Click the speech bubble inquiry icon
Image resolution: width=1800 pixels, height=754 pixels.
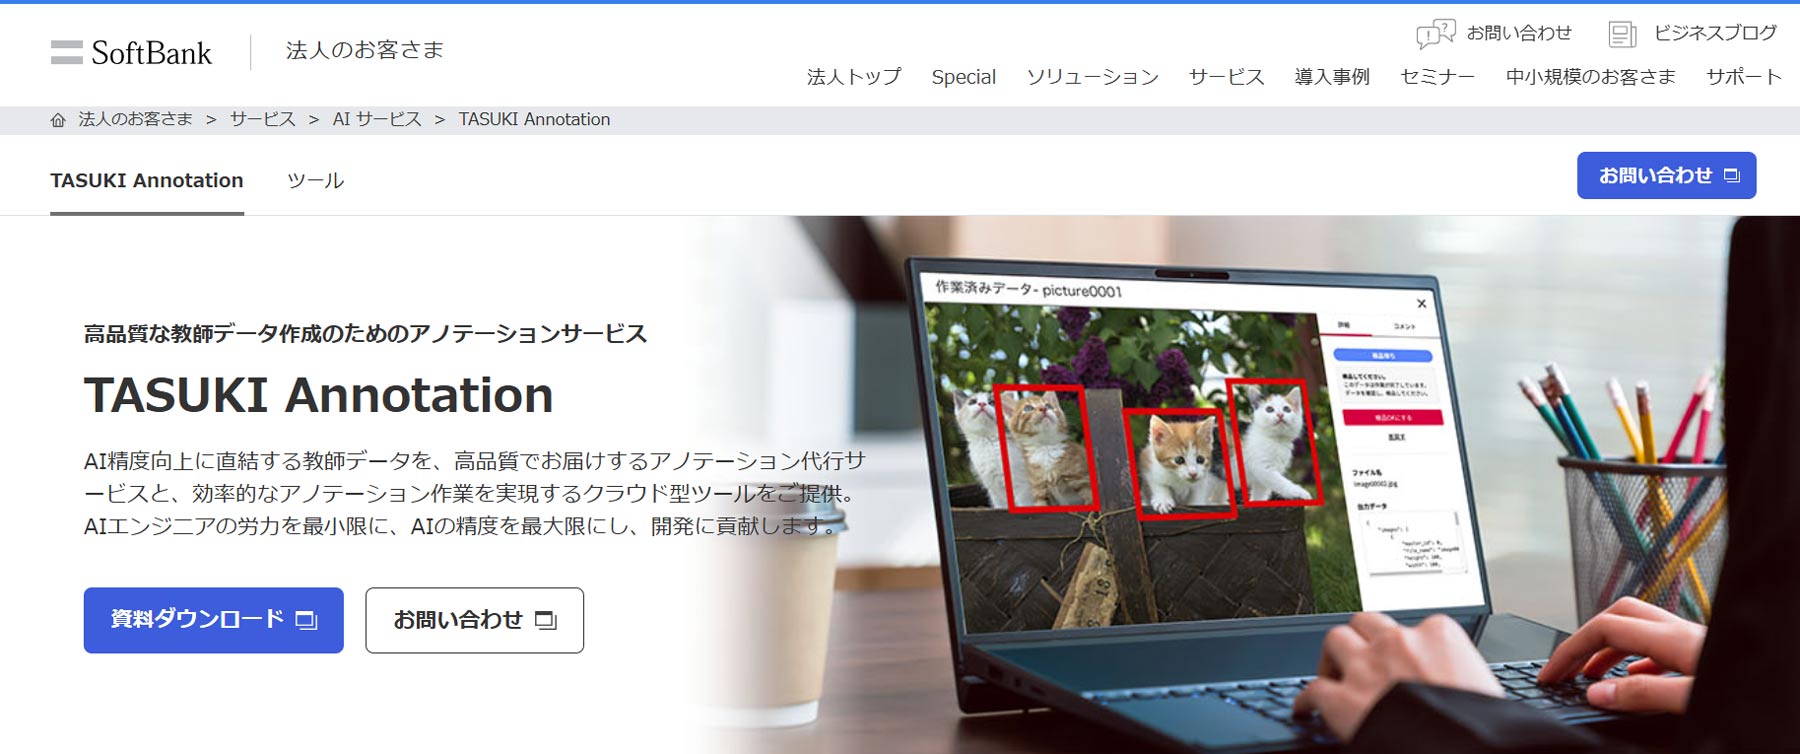pyautogui.click(x=1436, y=34)
